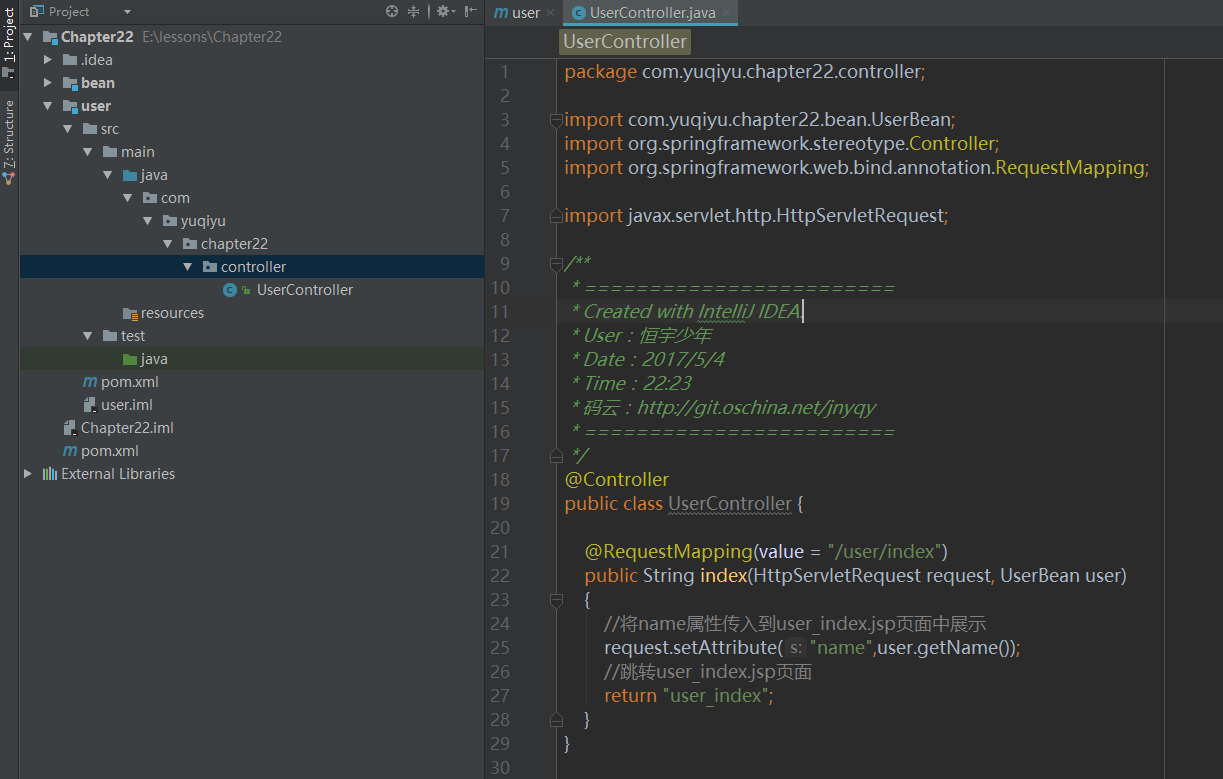The image size is (1223, 779).
Task: Open the Project view type dropdown
Action: pos(127,12)
